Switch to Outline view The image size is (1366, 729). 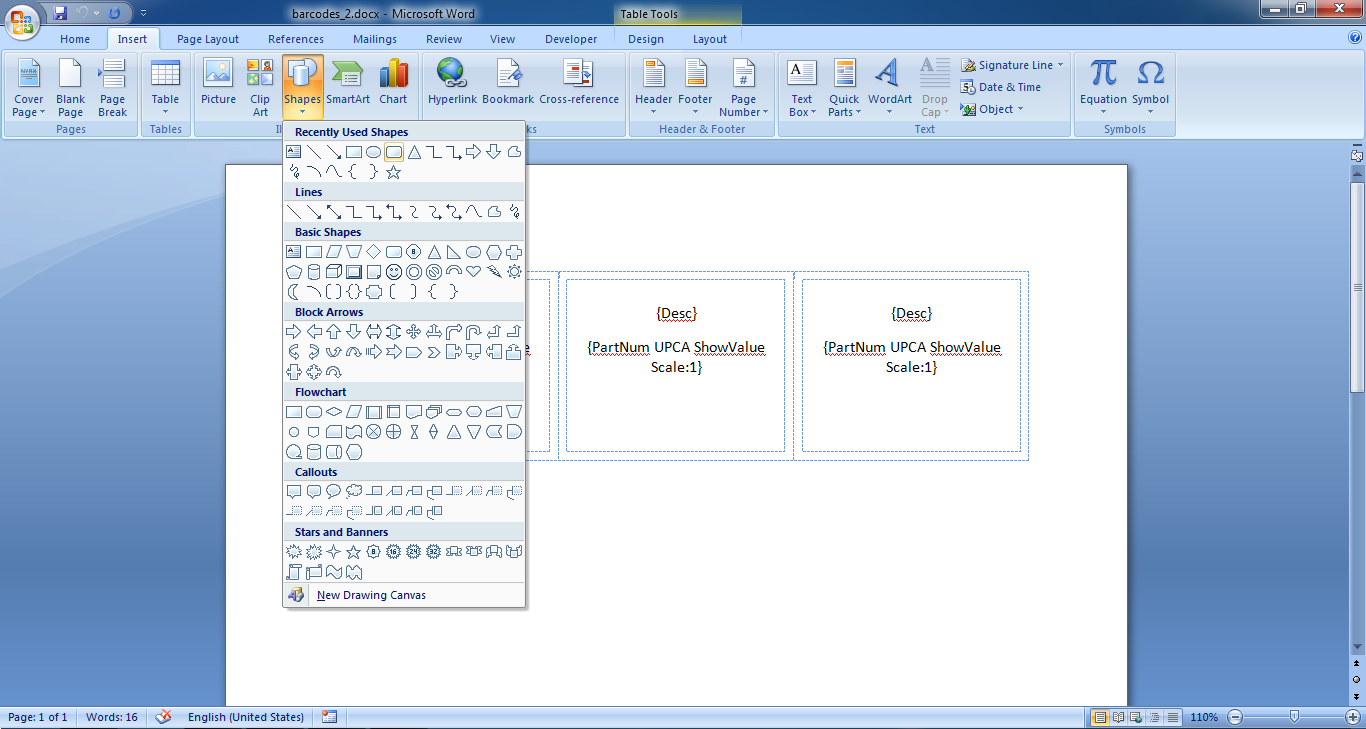coord(1154,717)
